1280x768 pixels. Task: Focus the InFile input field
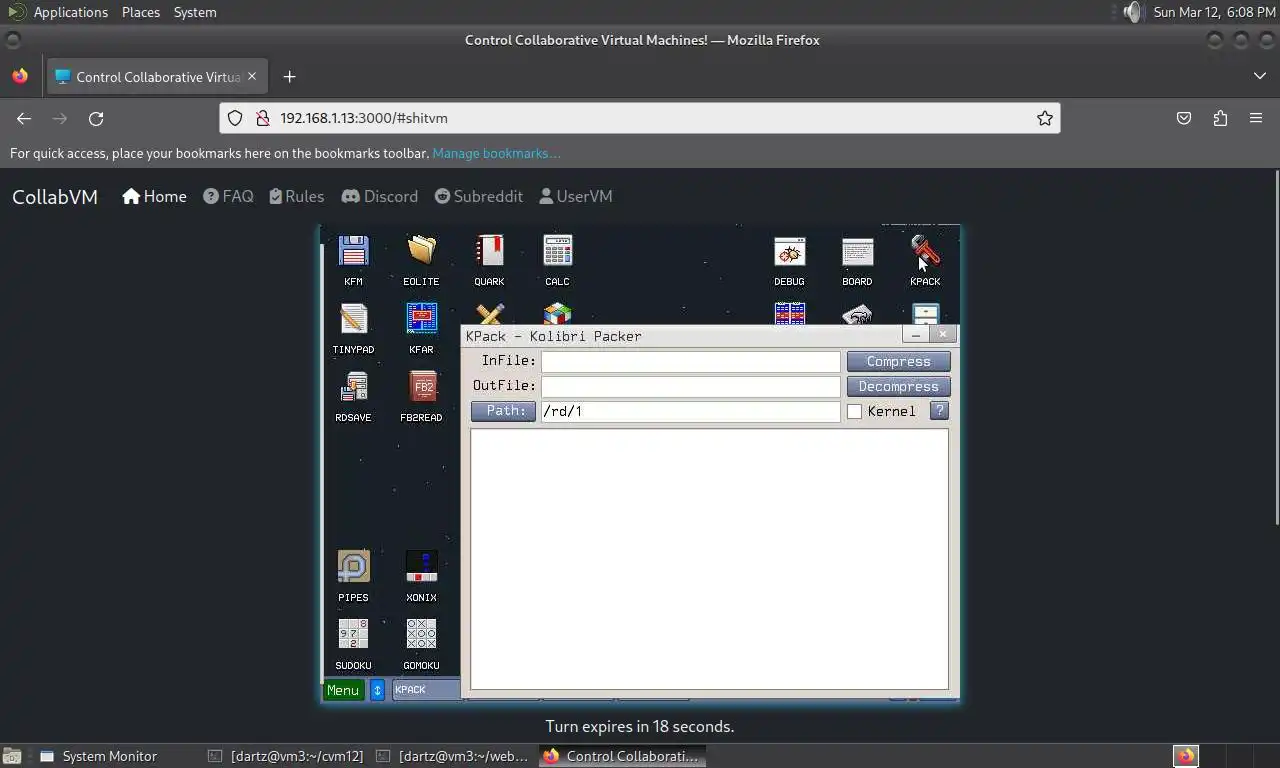(x=690, y=361)
